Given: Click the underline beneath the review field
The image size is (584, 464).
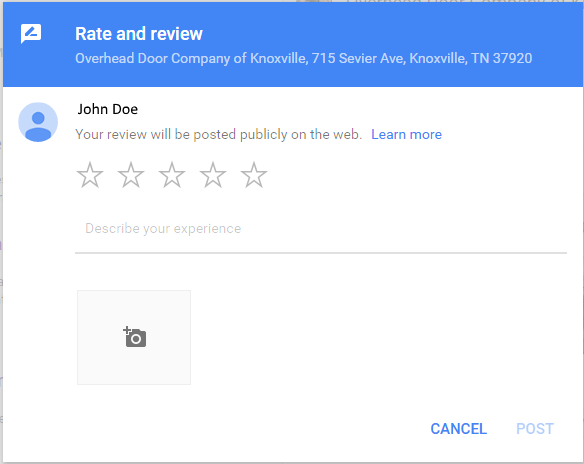Looking at the screenshot, I should click(x=321, y=253).
